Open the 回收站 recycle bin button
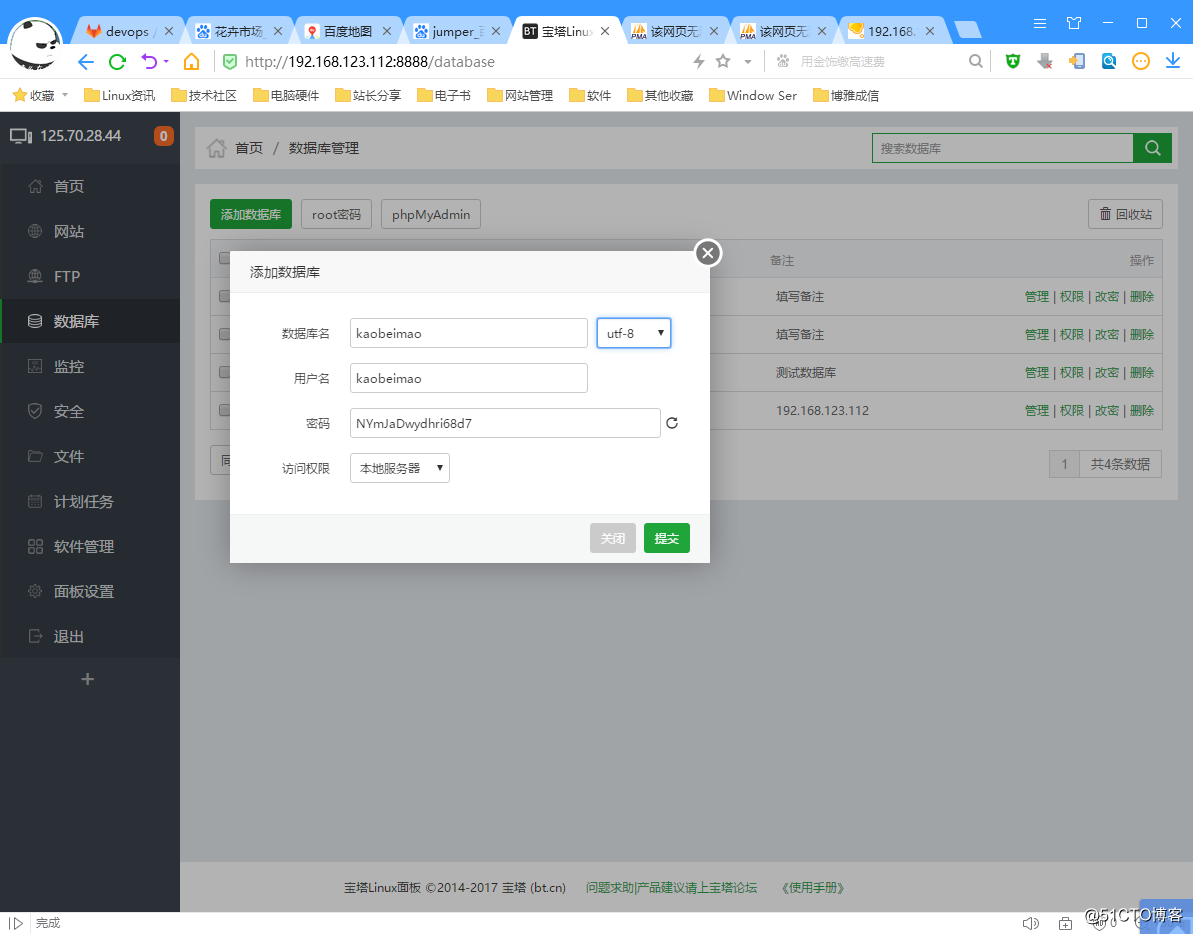The image size is (1193, 934). [1125, 214]
